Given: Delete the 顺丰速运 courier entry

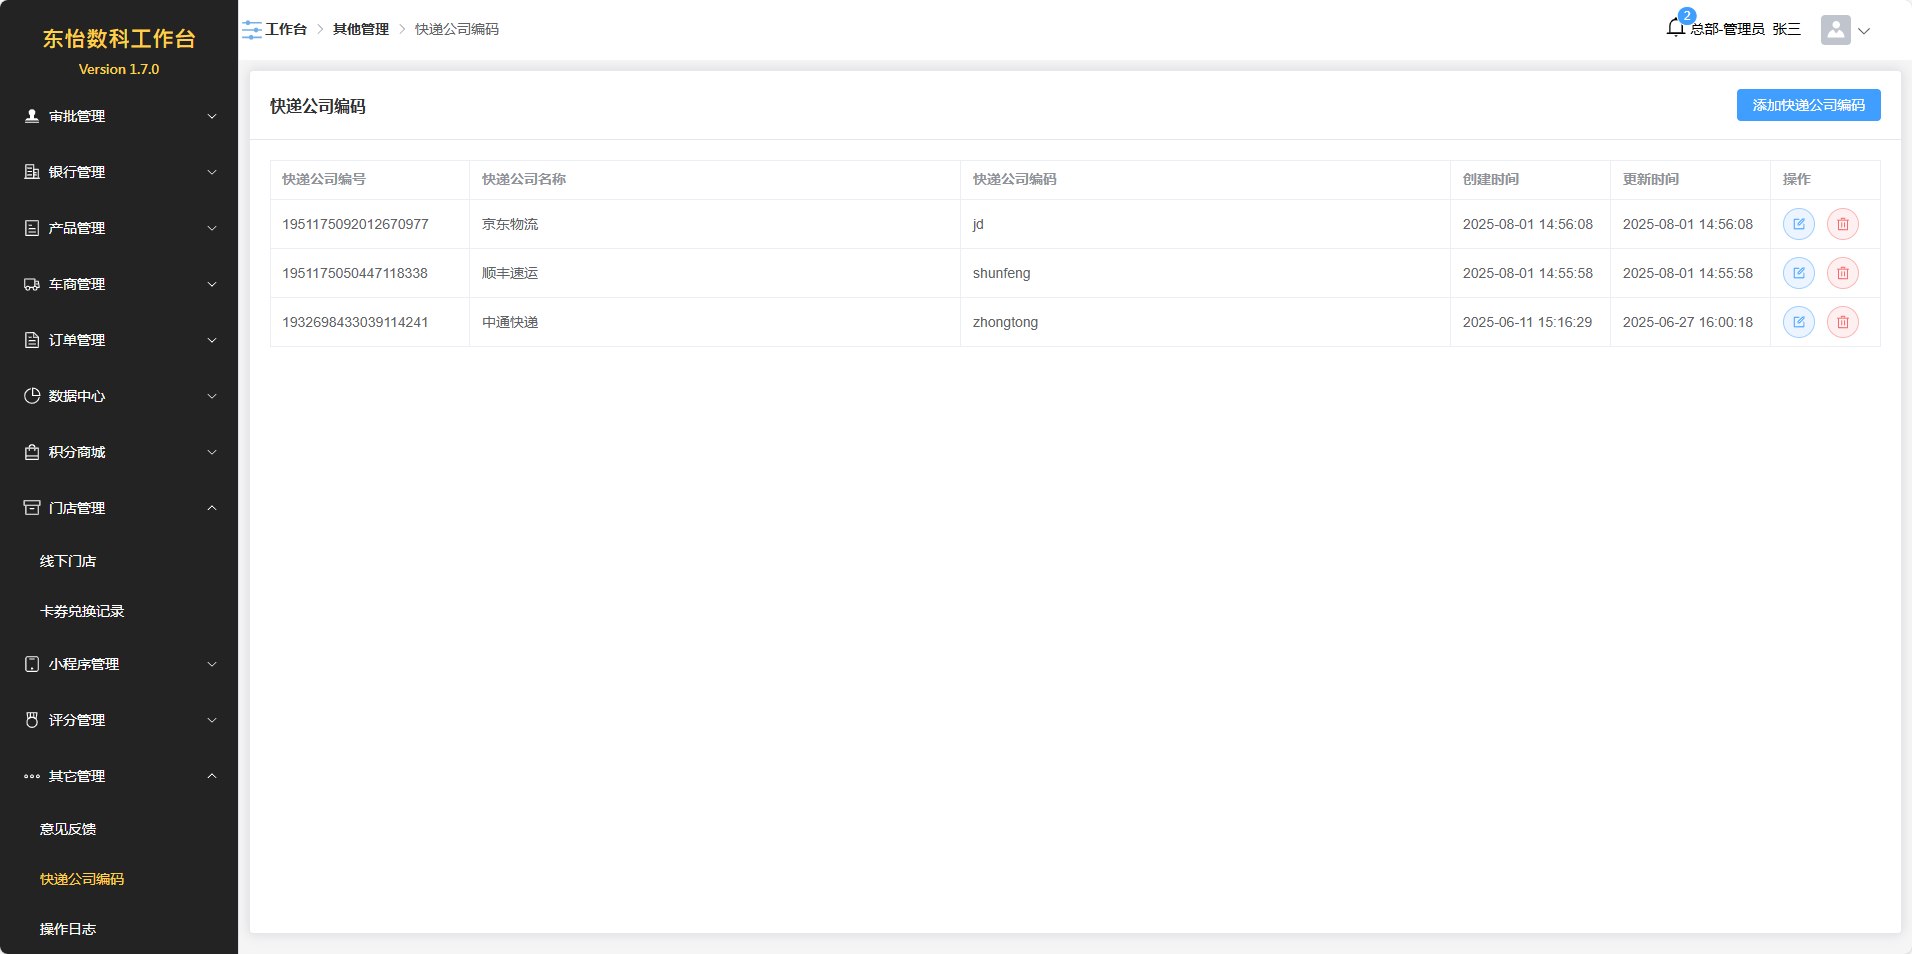Looking at the screenshot, I should coord(1842,273).
